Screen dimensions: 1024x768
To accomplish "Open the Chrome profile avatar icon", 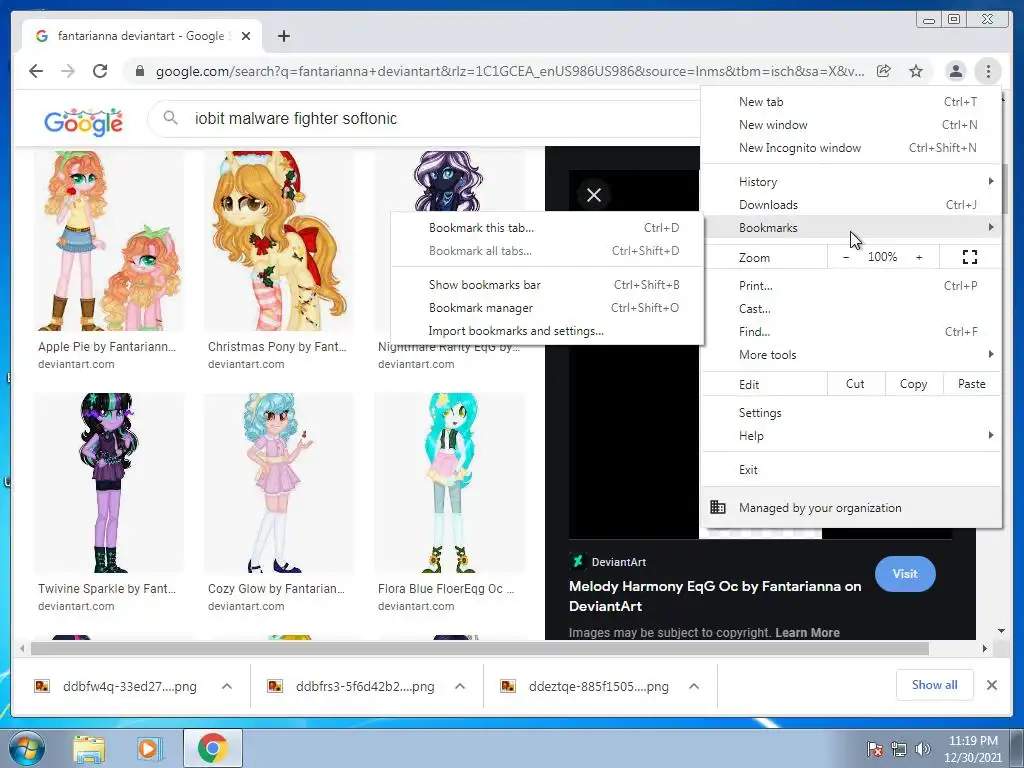I will click(955, 71).
